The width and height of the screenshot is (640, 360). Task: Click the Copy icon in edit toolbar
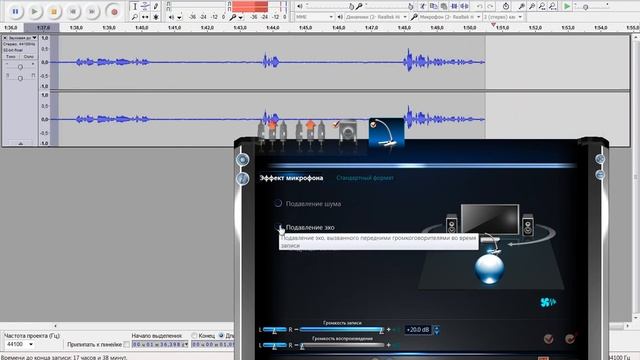(433, 6)
